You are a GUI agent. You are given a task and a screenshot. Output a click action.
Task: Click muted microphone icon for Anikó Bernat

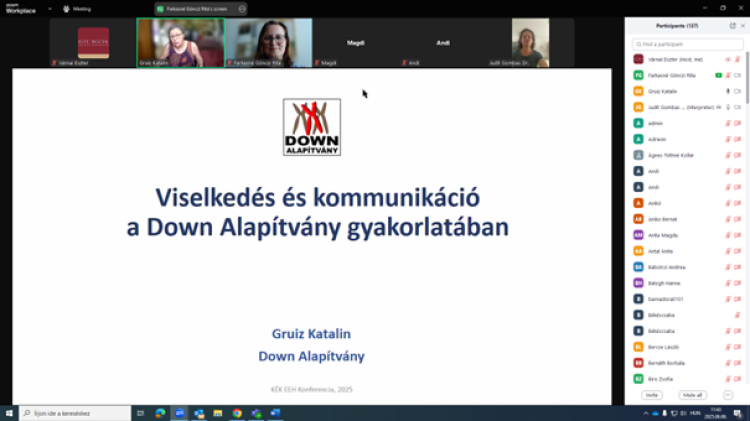coord(728,219)
